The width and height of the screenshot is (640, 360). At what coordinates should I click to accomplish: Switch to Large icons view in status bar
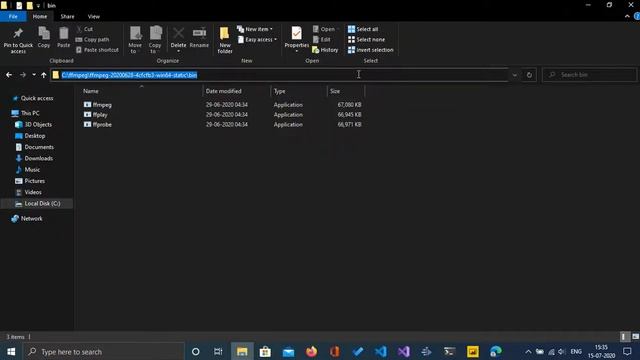click(635, 337)
